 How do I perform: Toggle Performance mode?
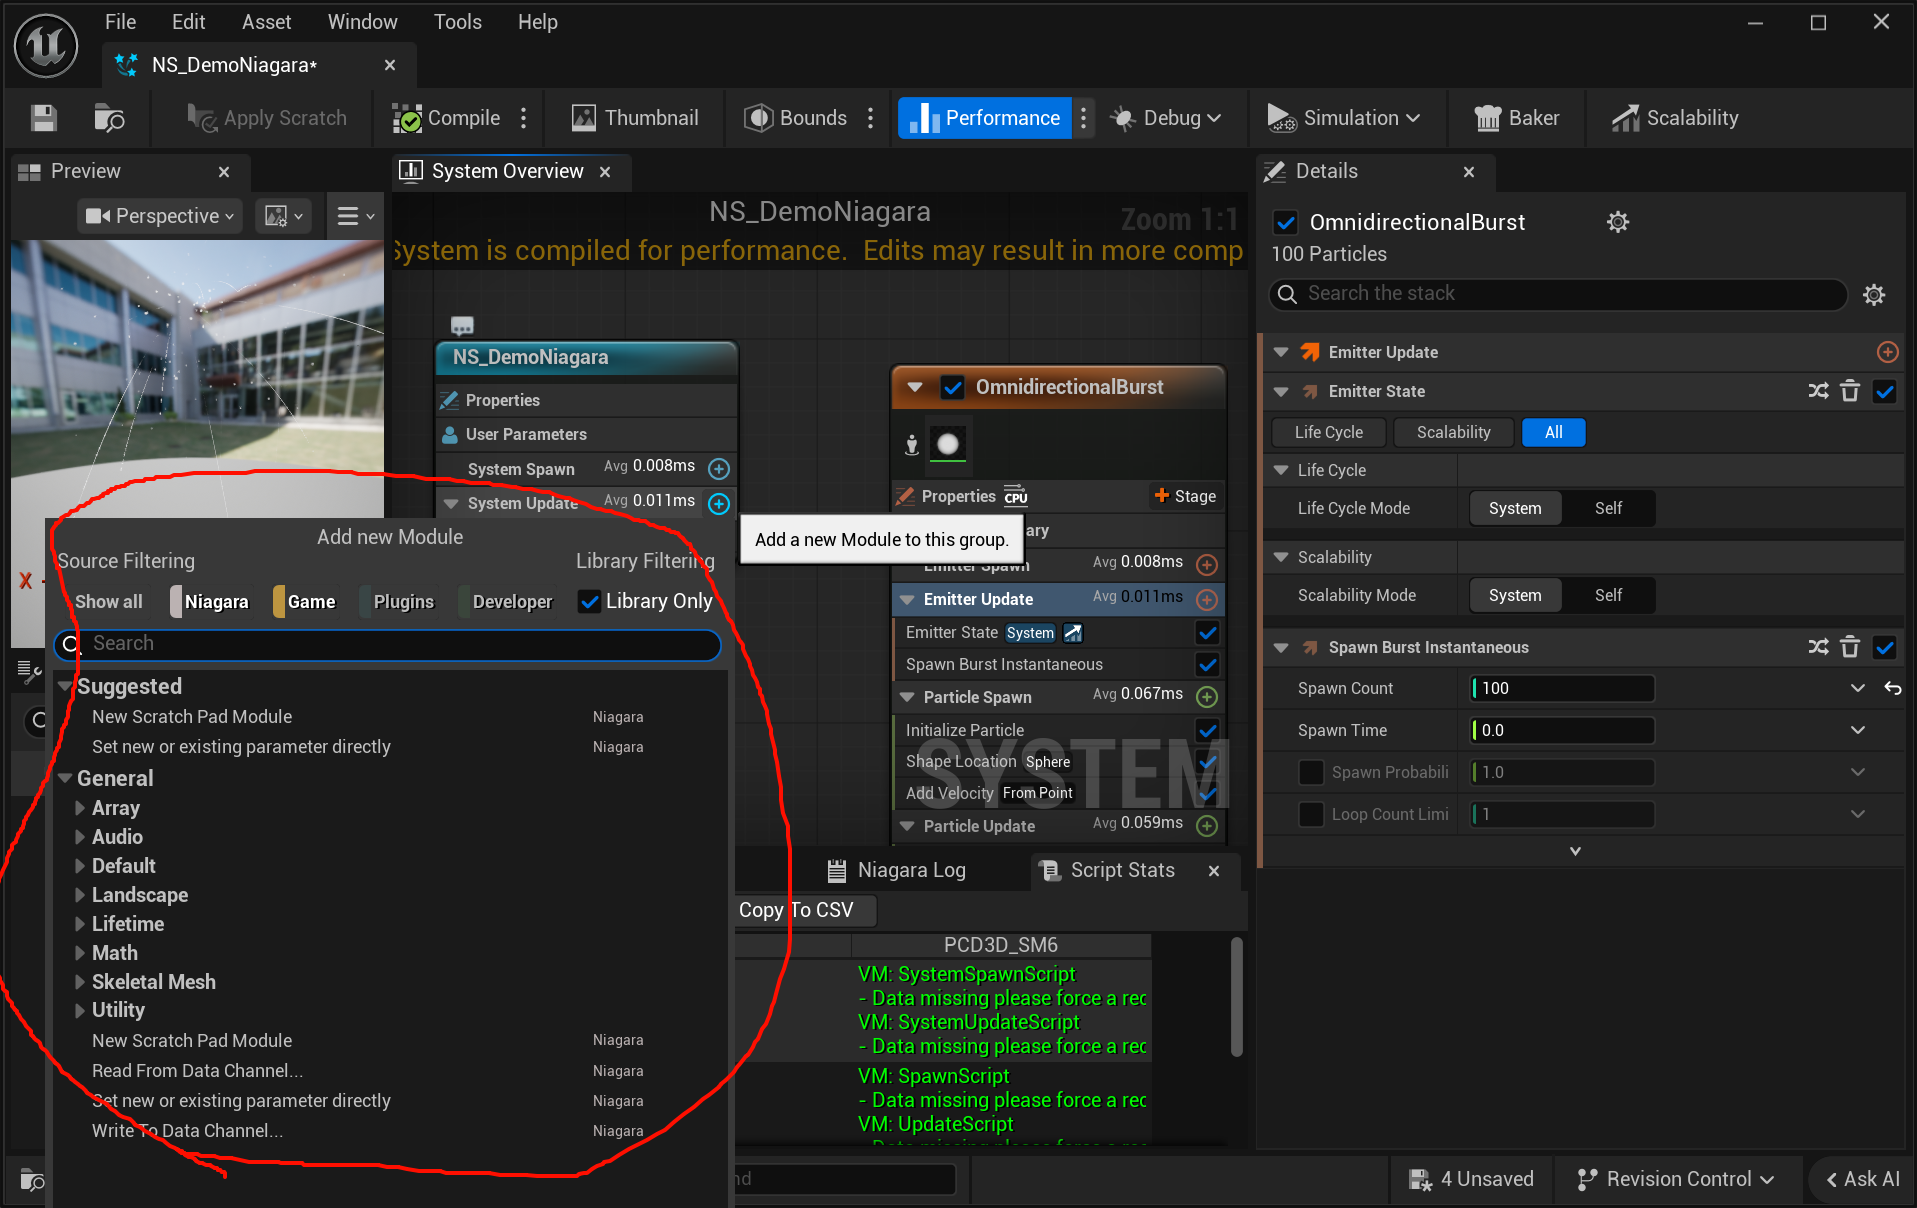(x=985, y=118)
